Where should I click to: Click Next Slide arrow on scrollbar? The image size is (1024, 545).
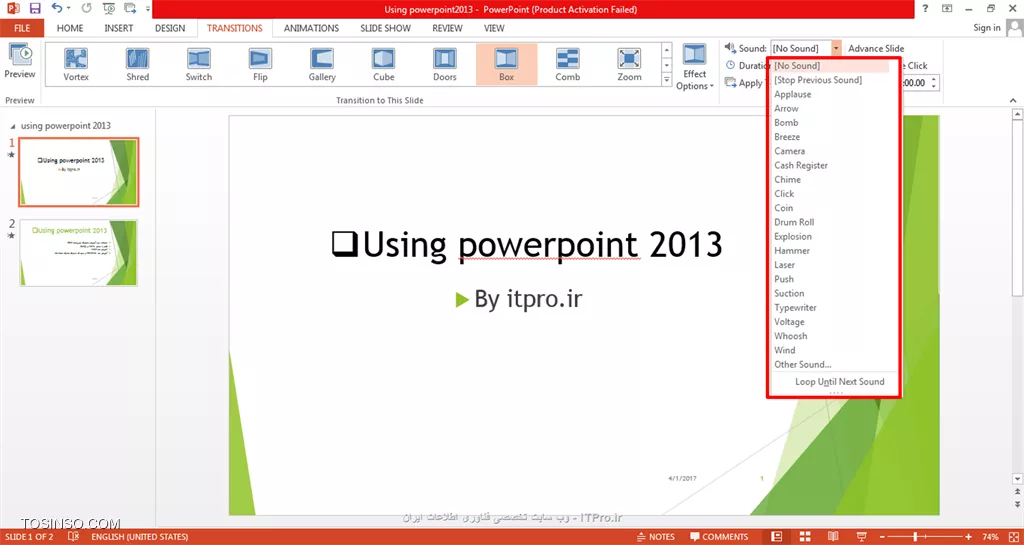coord(1017,505)
